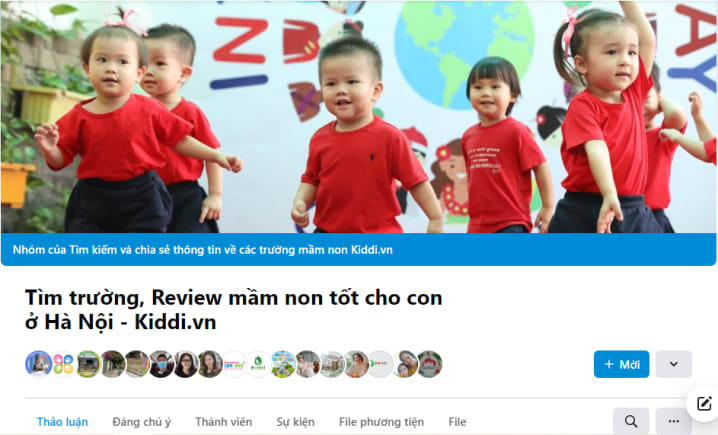Switch to the File tab
Image resolution: width=718 pixels, height=435 pixels.
(x=457, y=422)
